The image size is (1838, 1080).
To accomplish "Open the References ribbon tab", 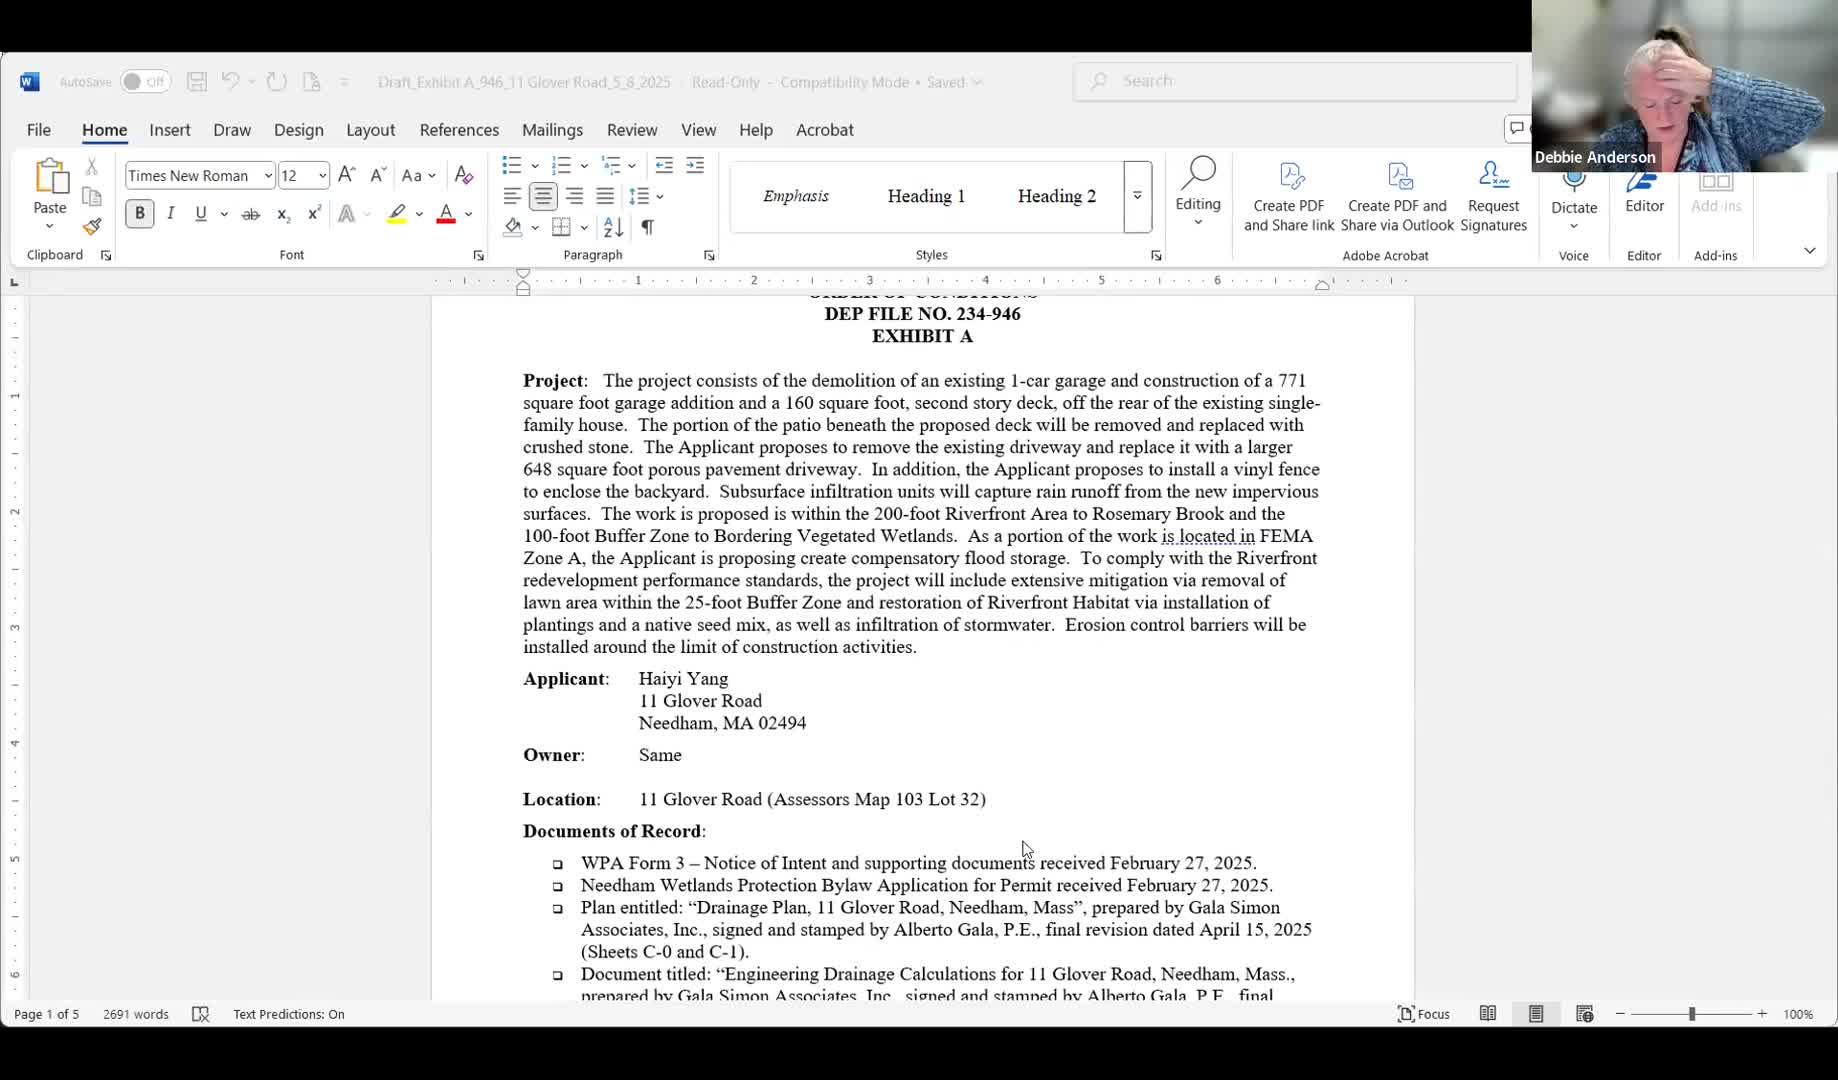I will [x=459, y=130].
